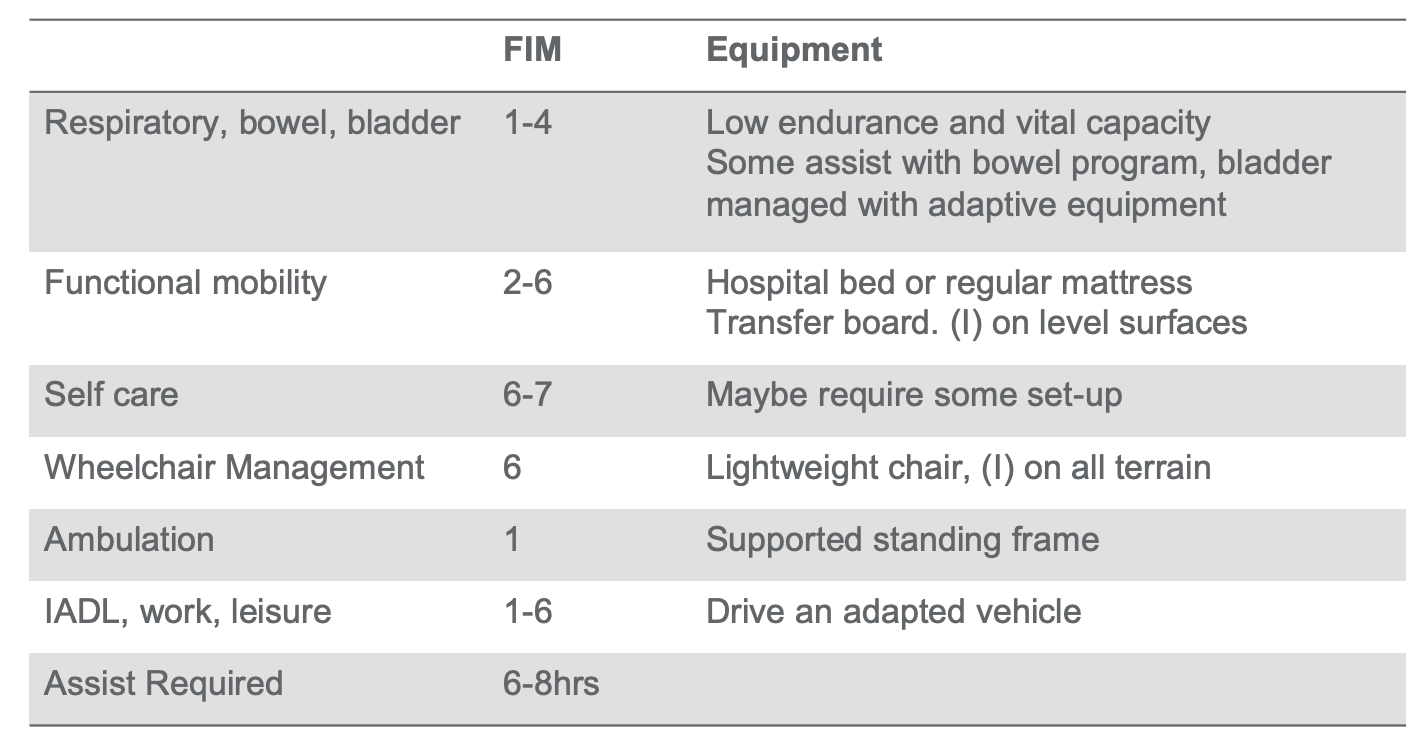The image size is (1424, 740).
Task: Select the Respiratory, bowel, bladder row label
Action: (x=253, y=123)
